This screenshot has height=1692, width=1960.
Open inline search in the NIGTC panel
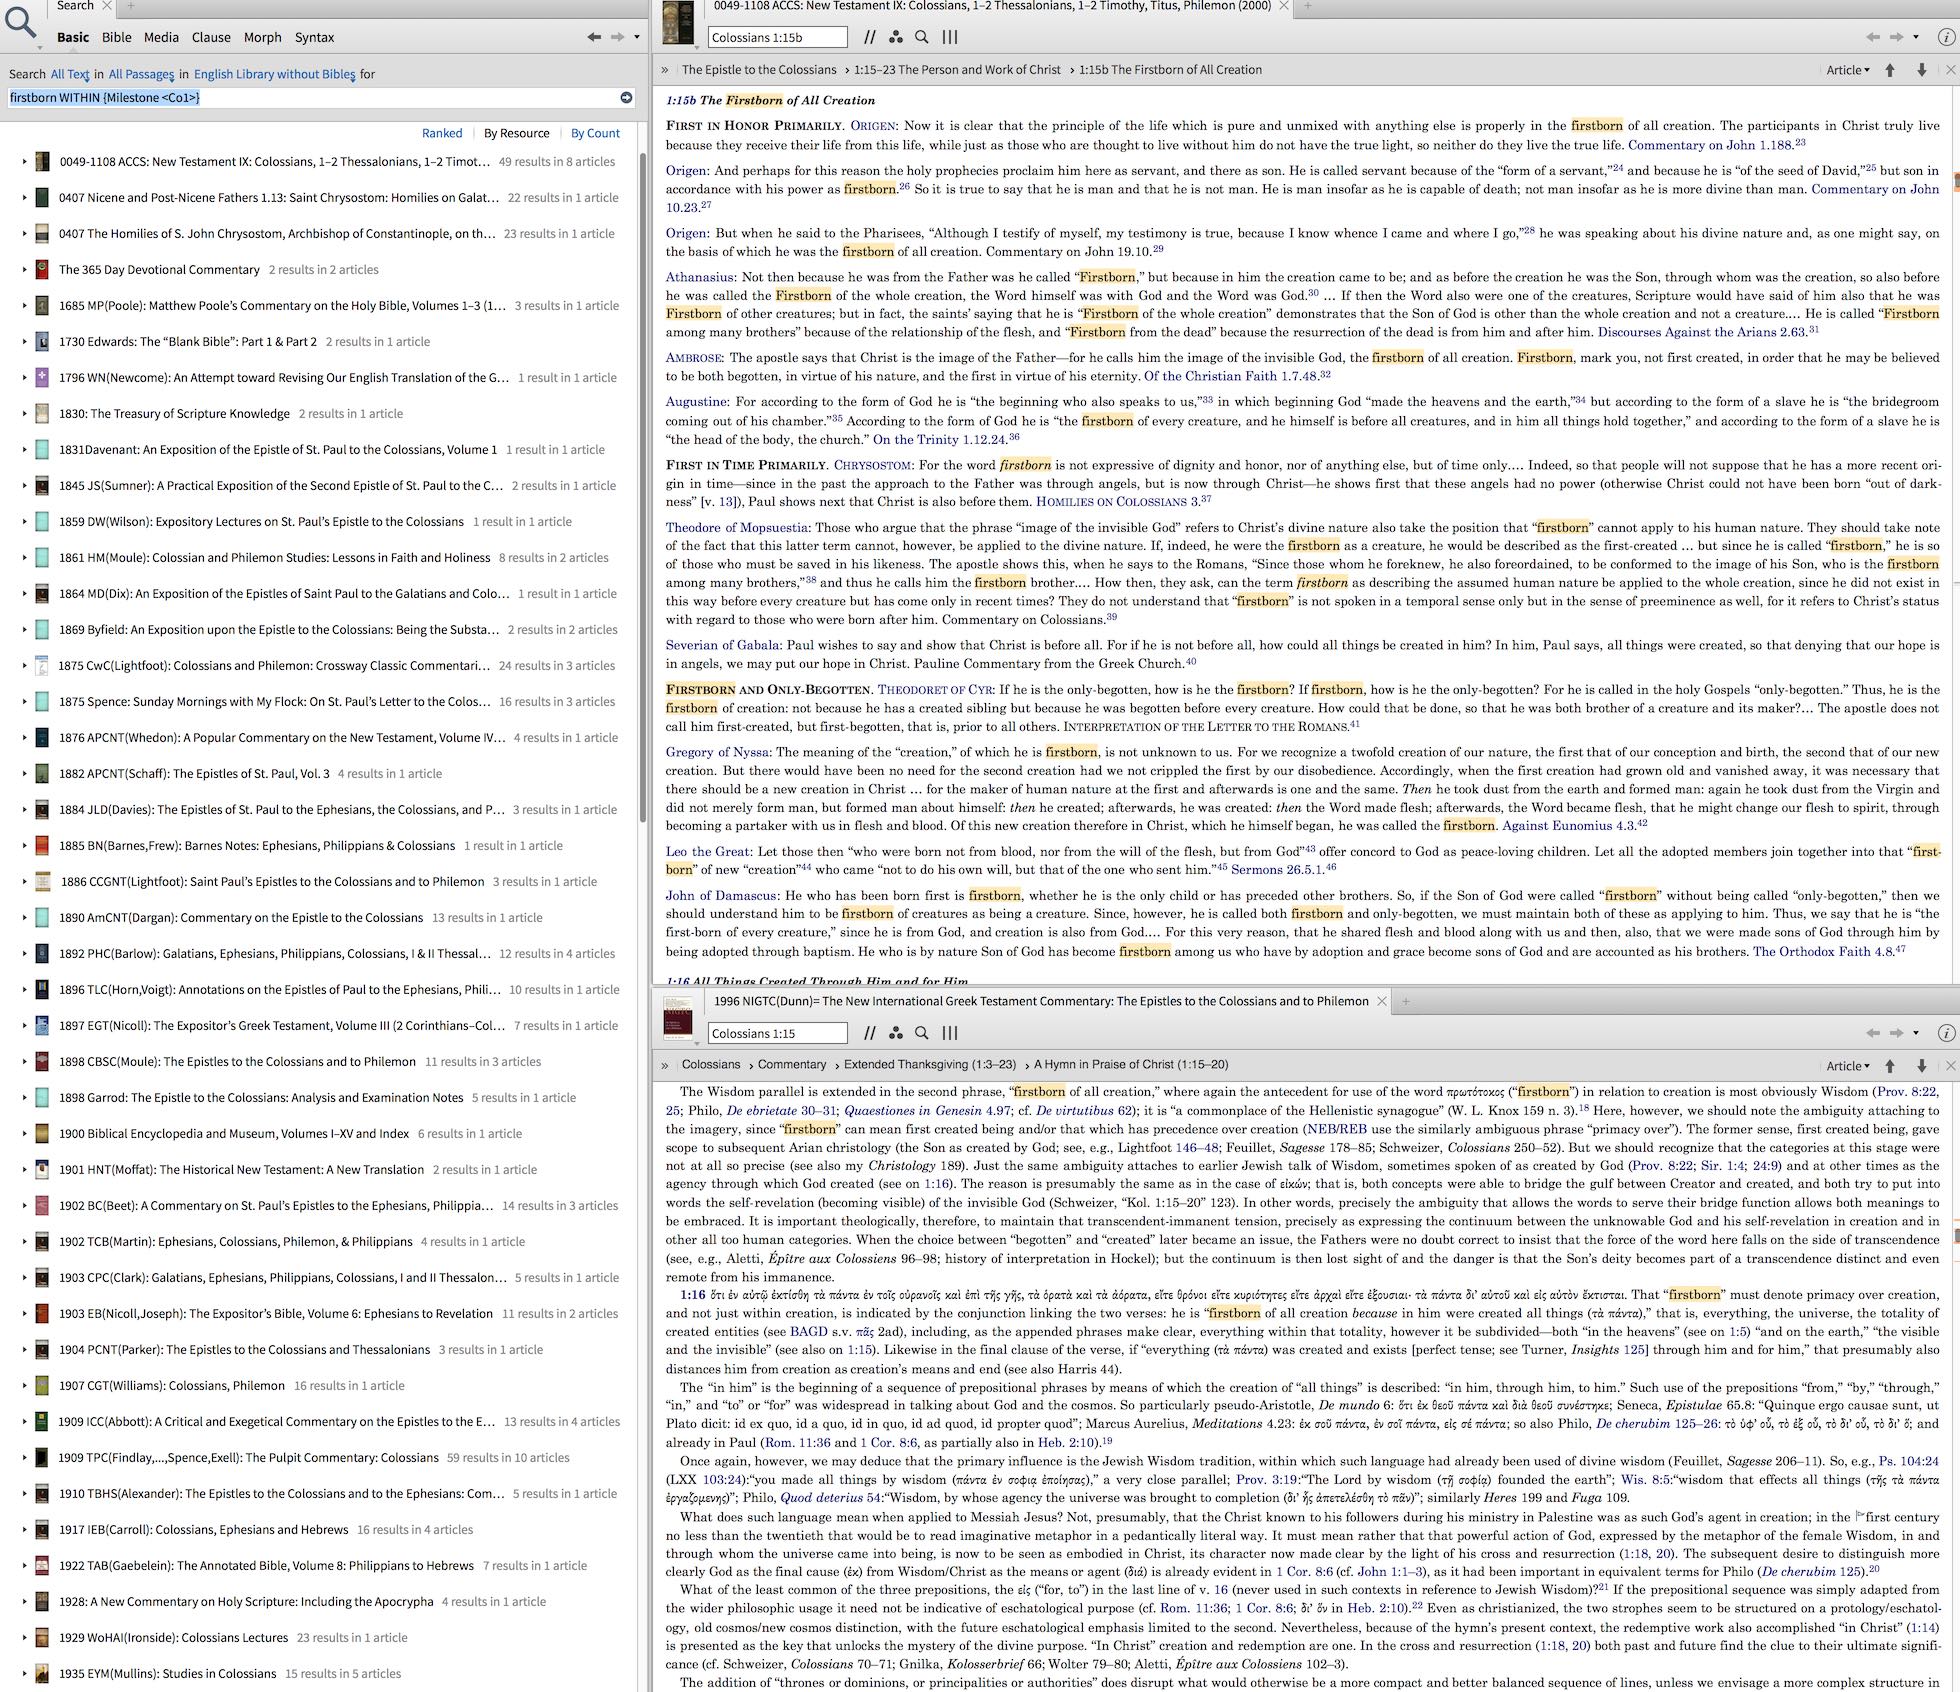coord(922,1033)
